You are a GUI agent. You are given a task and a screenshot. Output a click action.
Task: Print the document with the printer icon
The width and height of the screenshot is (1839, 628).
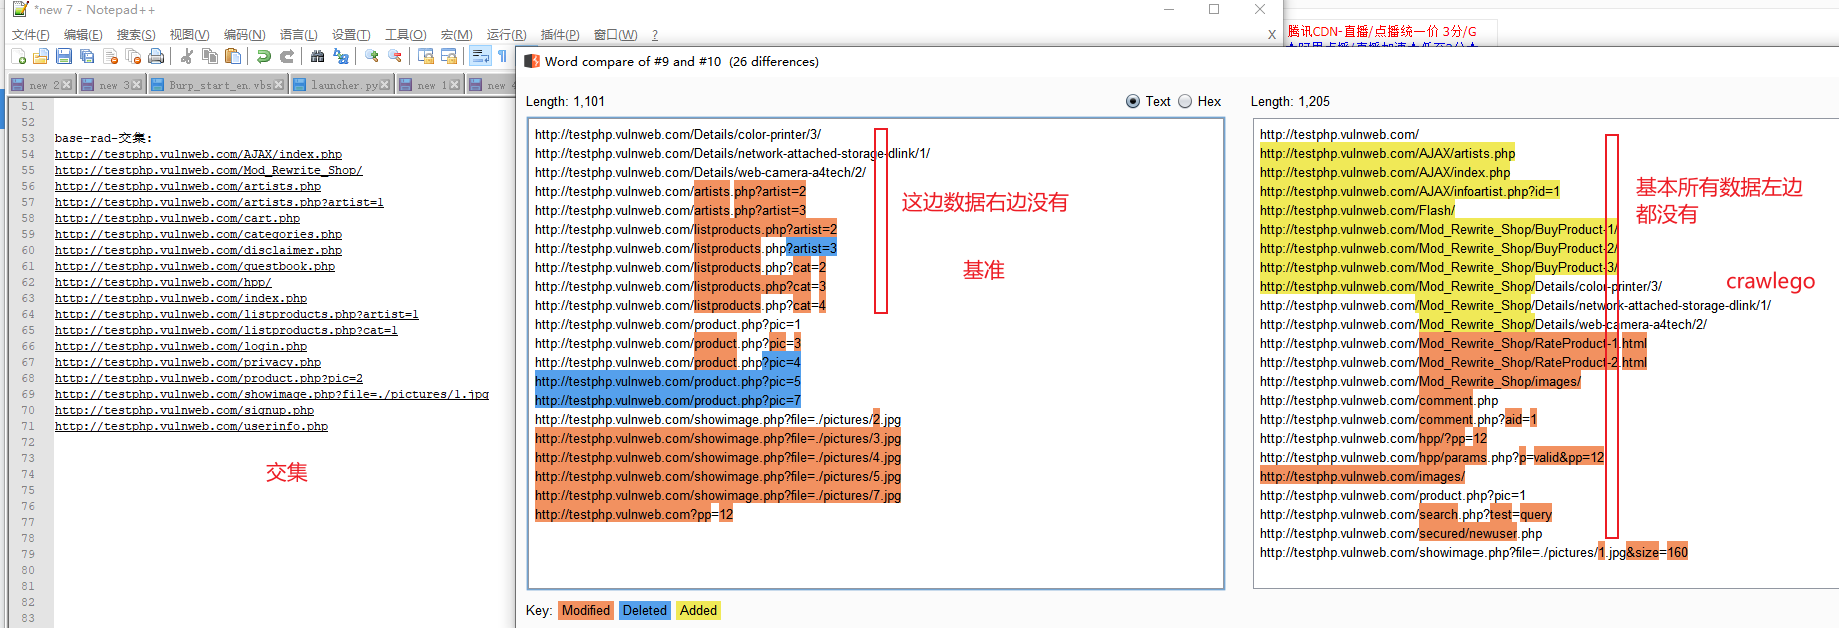[156, 56]
